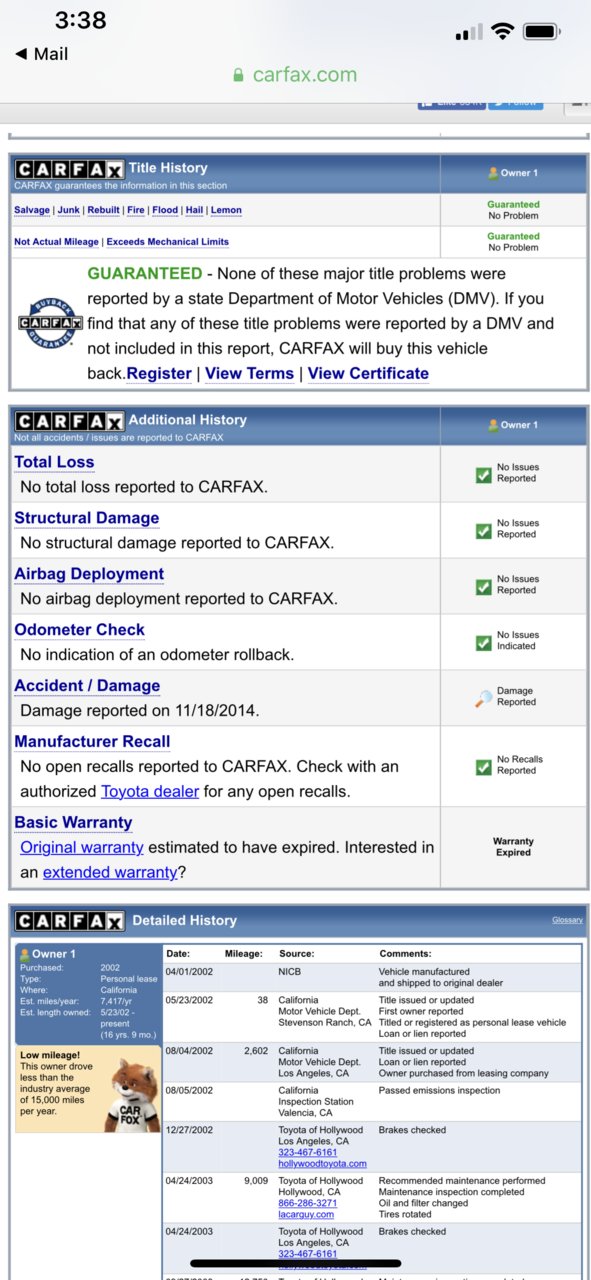Select the Salvage title problem link
The image size is (591, 1280).
pos(31,210)
